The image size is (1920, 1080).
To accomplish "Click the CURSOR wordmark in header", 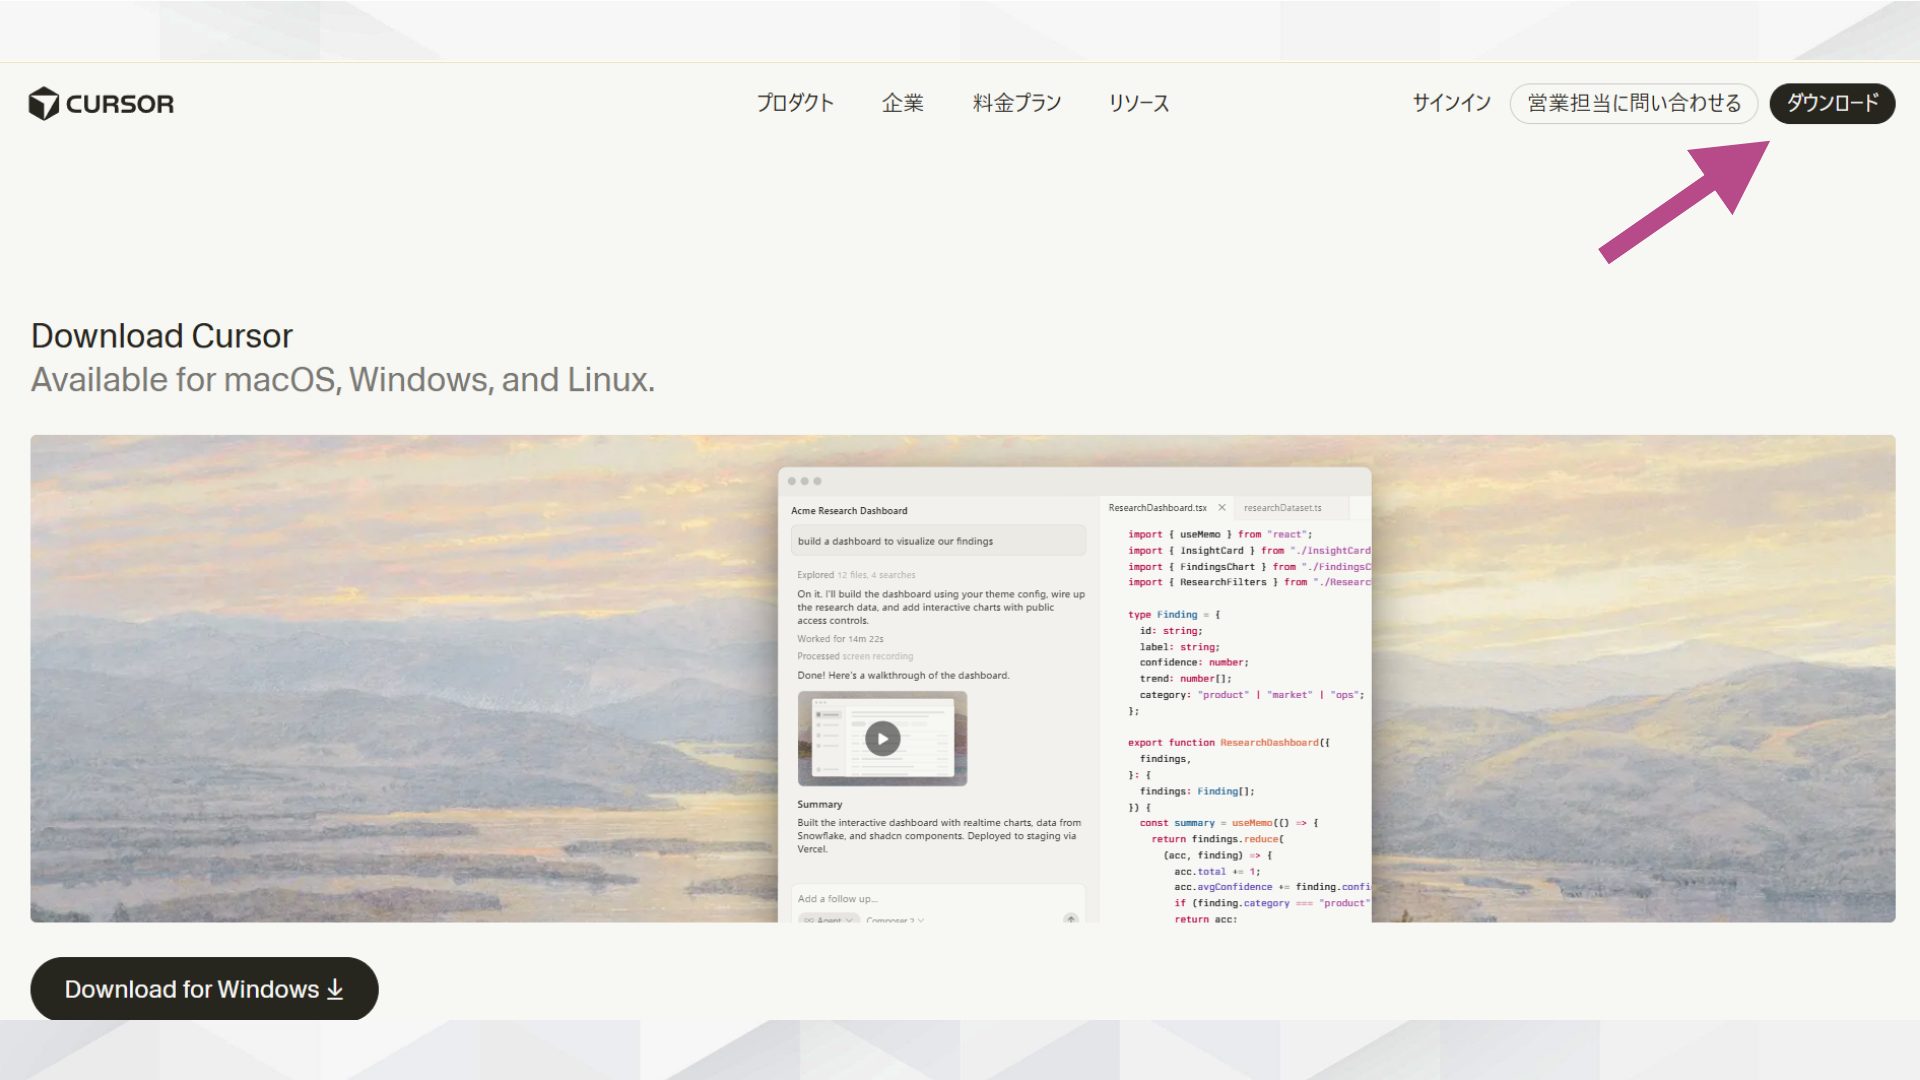I will tap(120, 104).
